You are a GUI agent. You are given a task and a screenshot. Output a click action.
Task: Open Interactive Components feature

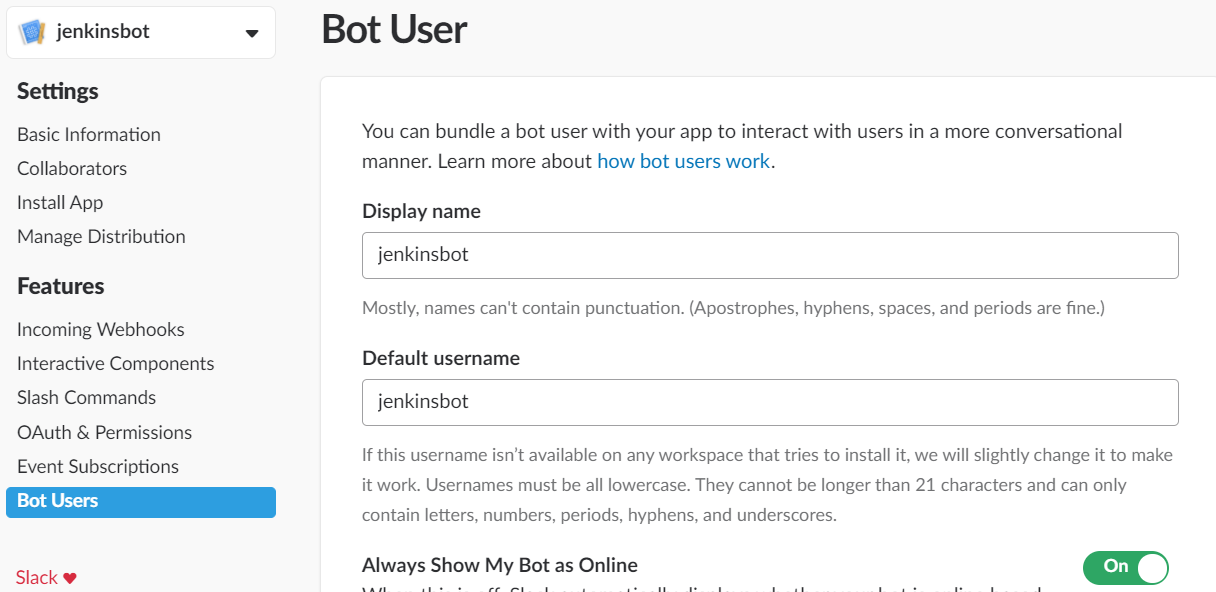[x=116, y=363]
